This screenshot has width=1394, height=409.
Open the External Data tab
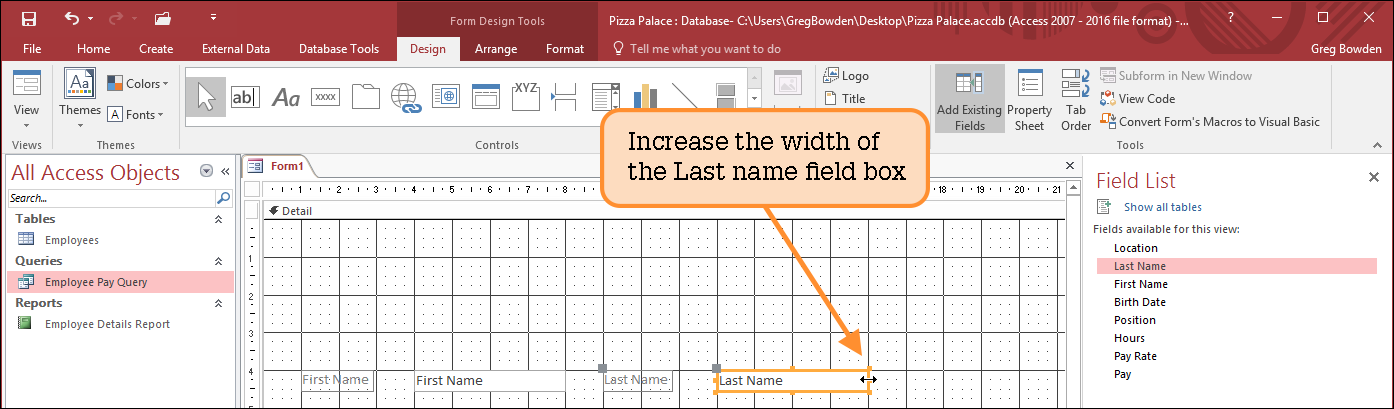(236, 48)
